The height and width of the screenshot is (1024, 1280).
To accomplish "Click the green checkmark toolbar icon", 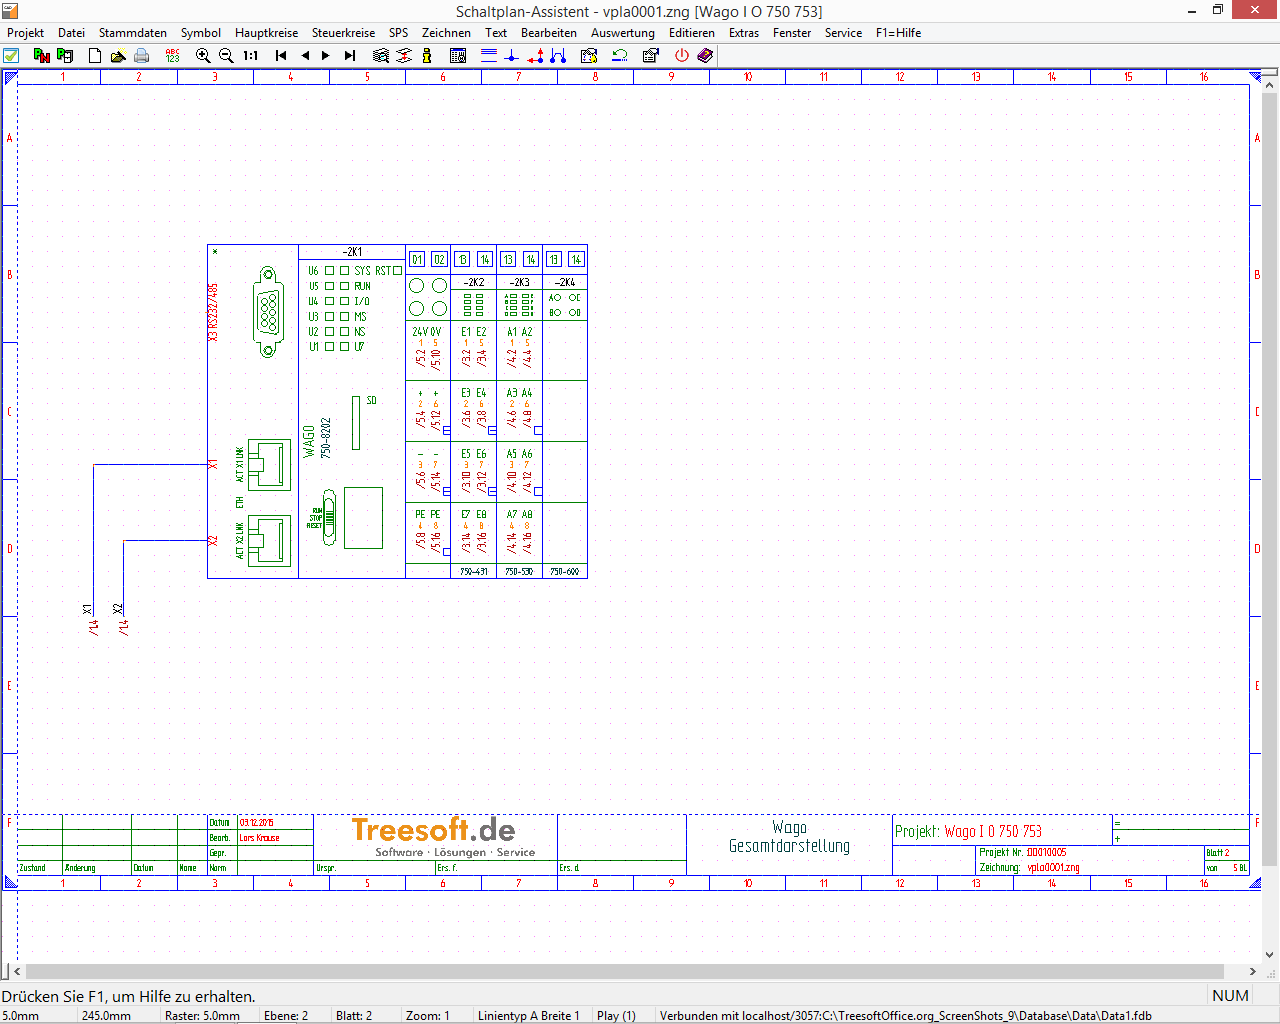I will pyautogui.click(x=11, y=56).
